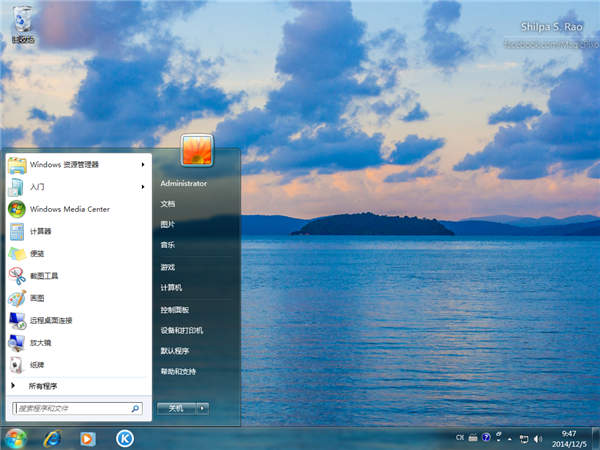Open shutdown options arrow beside 关机
600x450 pixels.
pyautogui.click(x=203, y=408)
